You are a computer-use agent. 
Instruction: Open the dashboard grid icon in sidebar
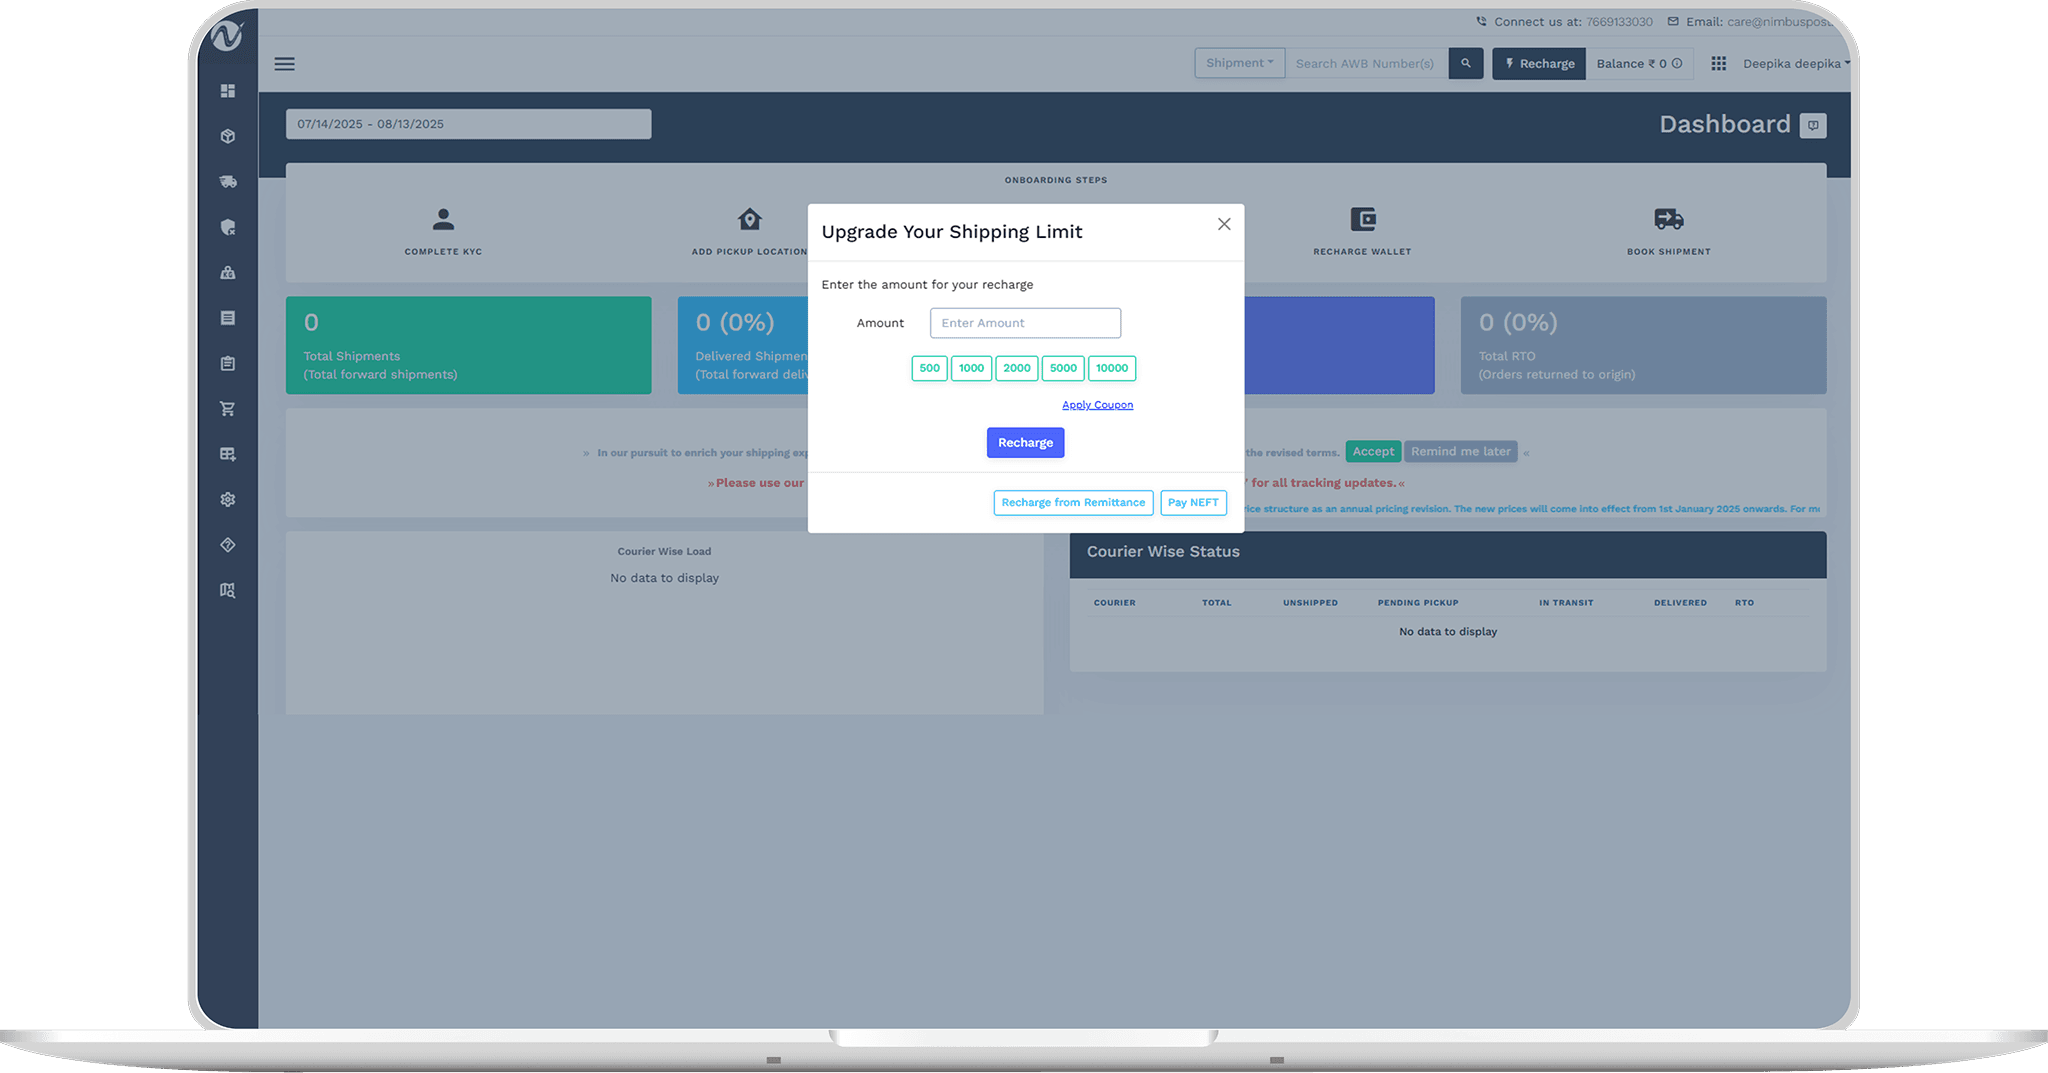click(x=228, y=91)
